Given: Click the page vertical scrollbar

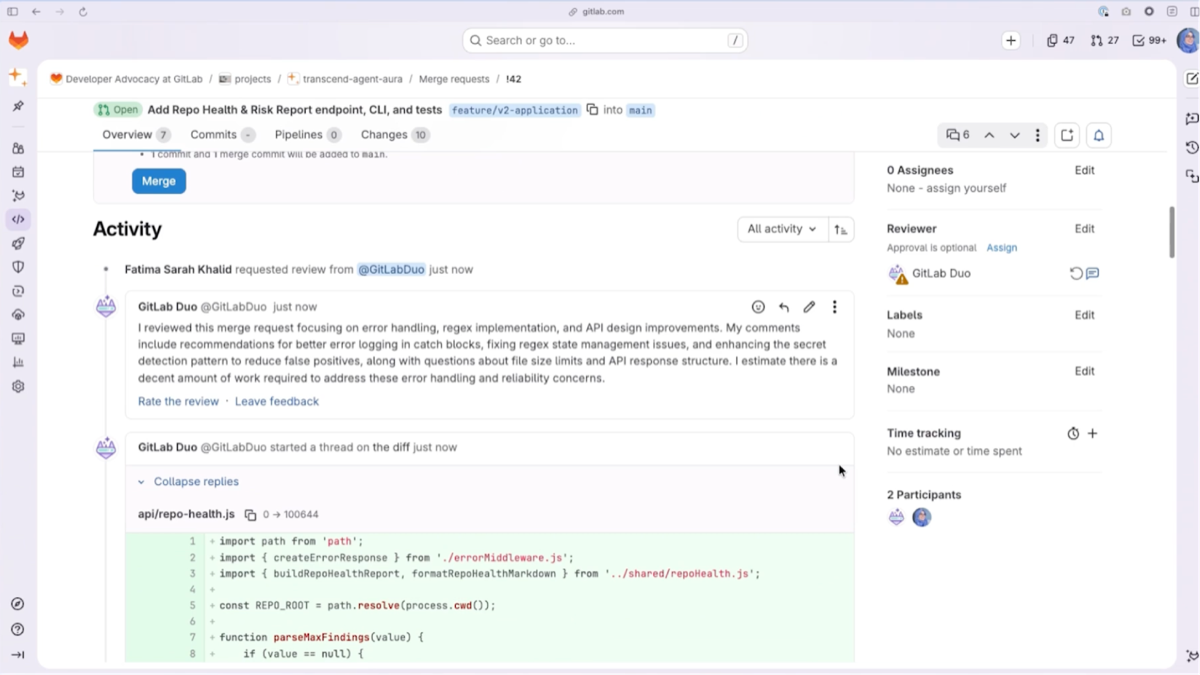Looking at the screenshot, I should [1172, 232].
